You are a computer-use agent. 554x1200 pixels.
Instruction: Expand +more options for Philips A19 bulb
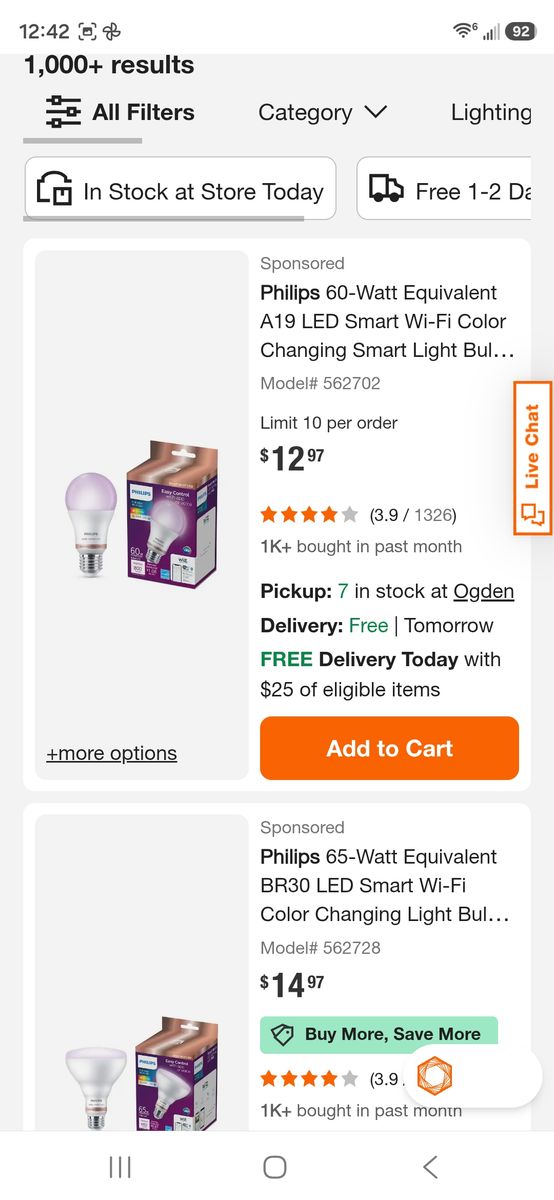coord(111,753)
